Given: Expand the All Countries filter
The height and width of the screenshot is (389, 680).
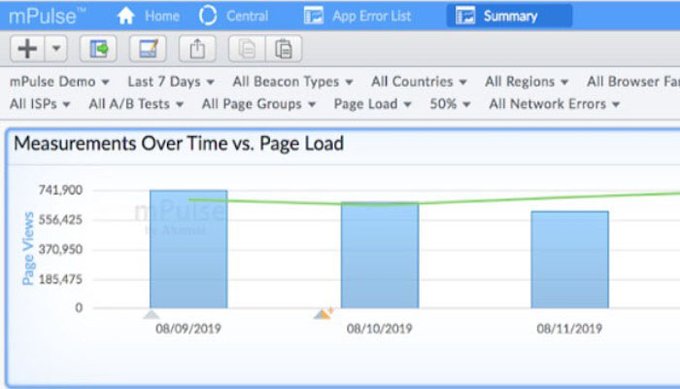Looking at the screenshot, I should 419,82.
